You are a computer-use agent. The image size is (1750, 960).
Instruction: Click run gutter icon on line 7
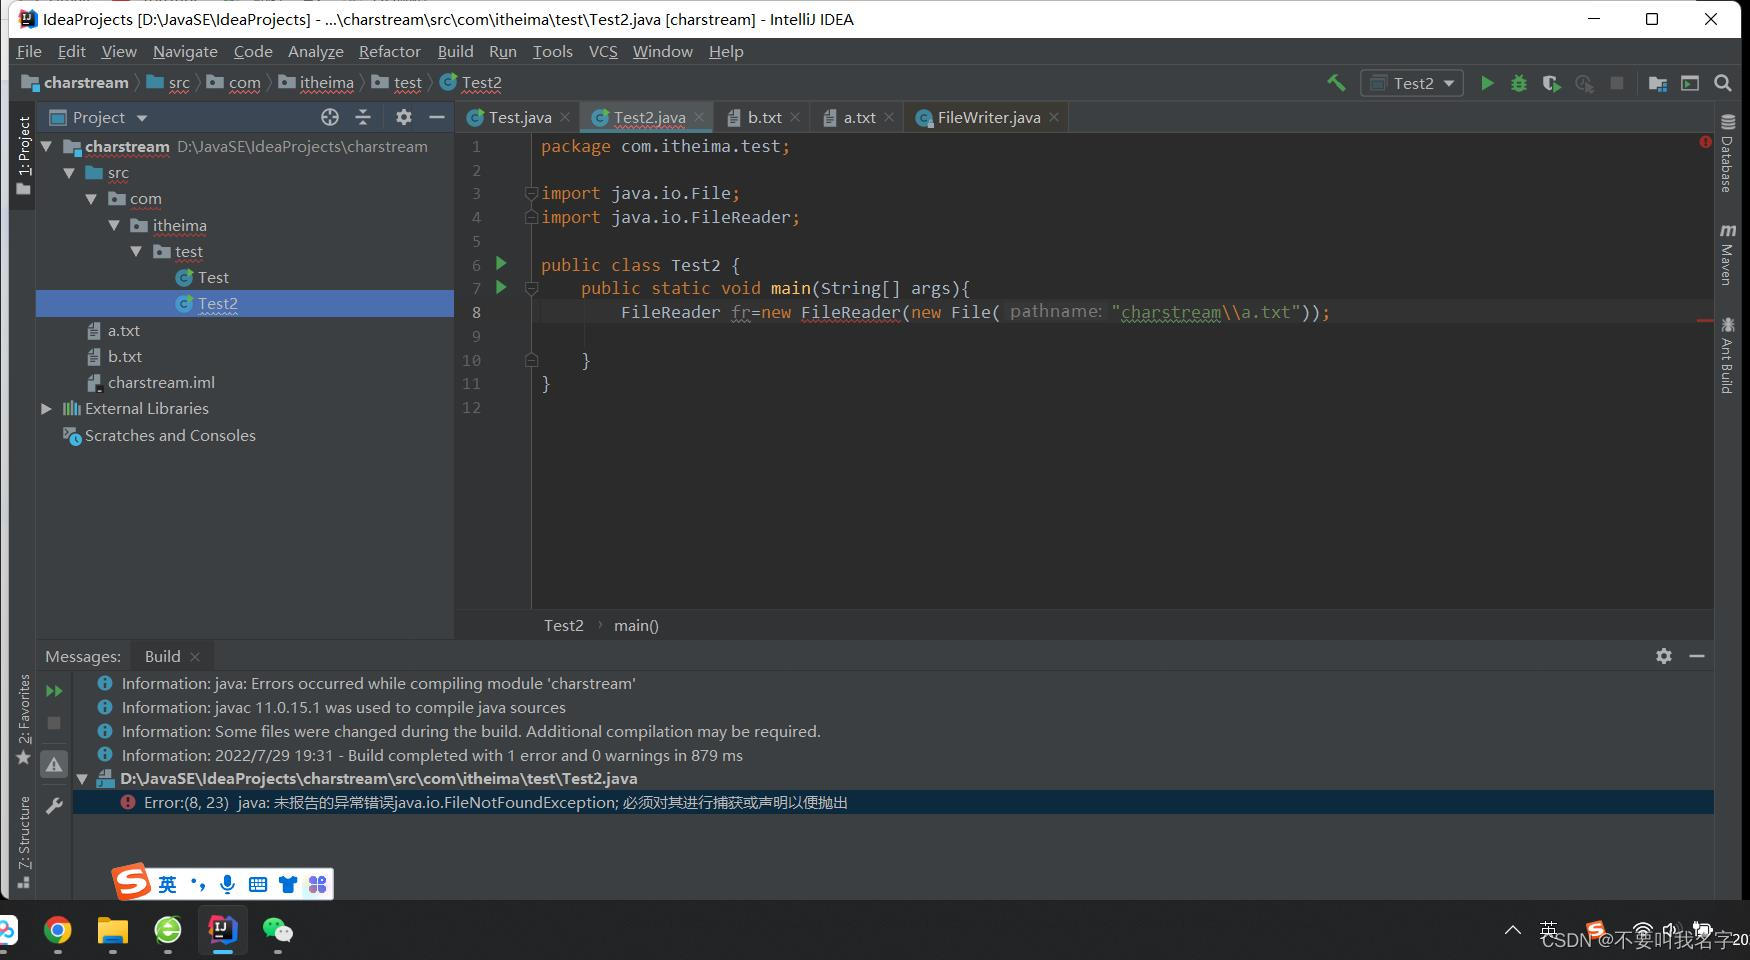coord(502,287)
